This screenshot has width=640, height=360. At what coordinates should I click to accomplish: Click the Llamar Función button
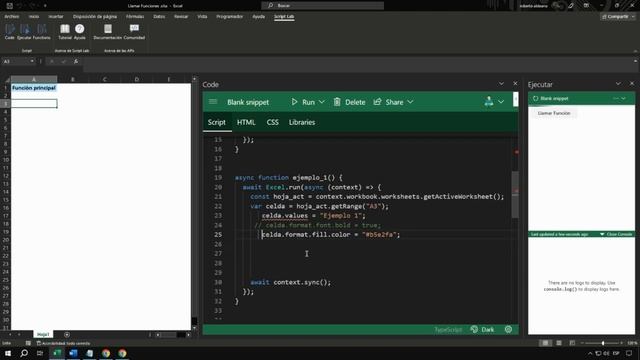(554, 113)
